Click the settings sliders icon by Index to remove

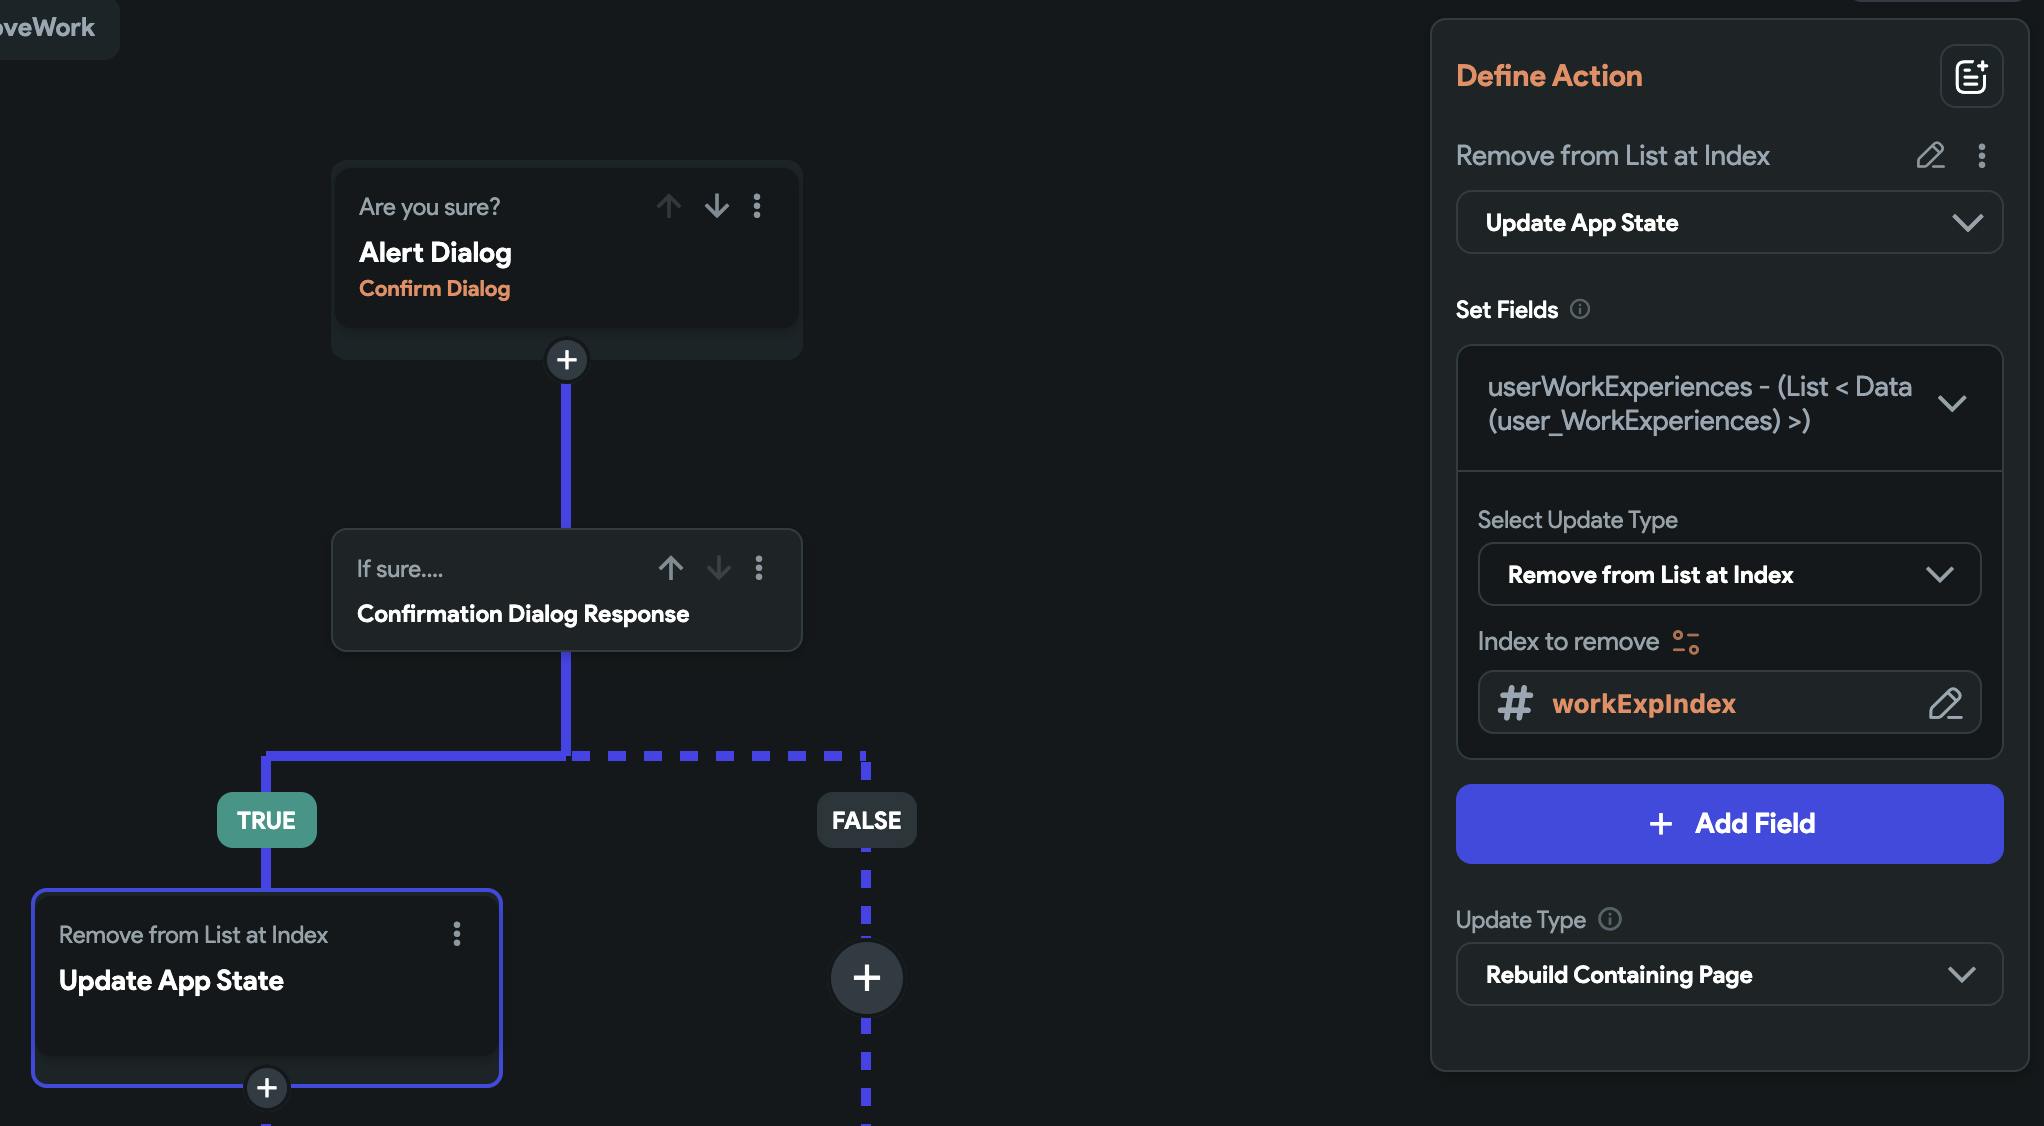[1686, 642]
